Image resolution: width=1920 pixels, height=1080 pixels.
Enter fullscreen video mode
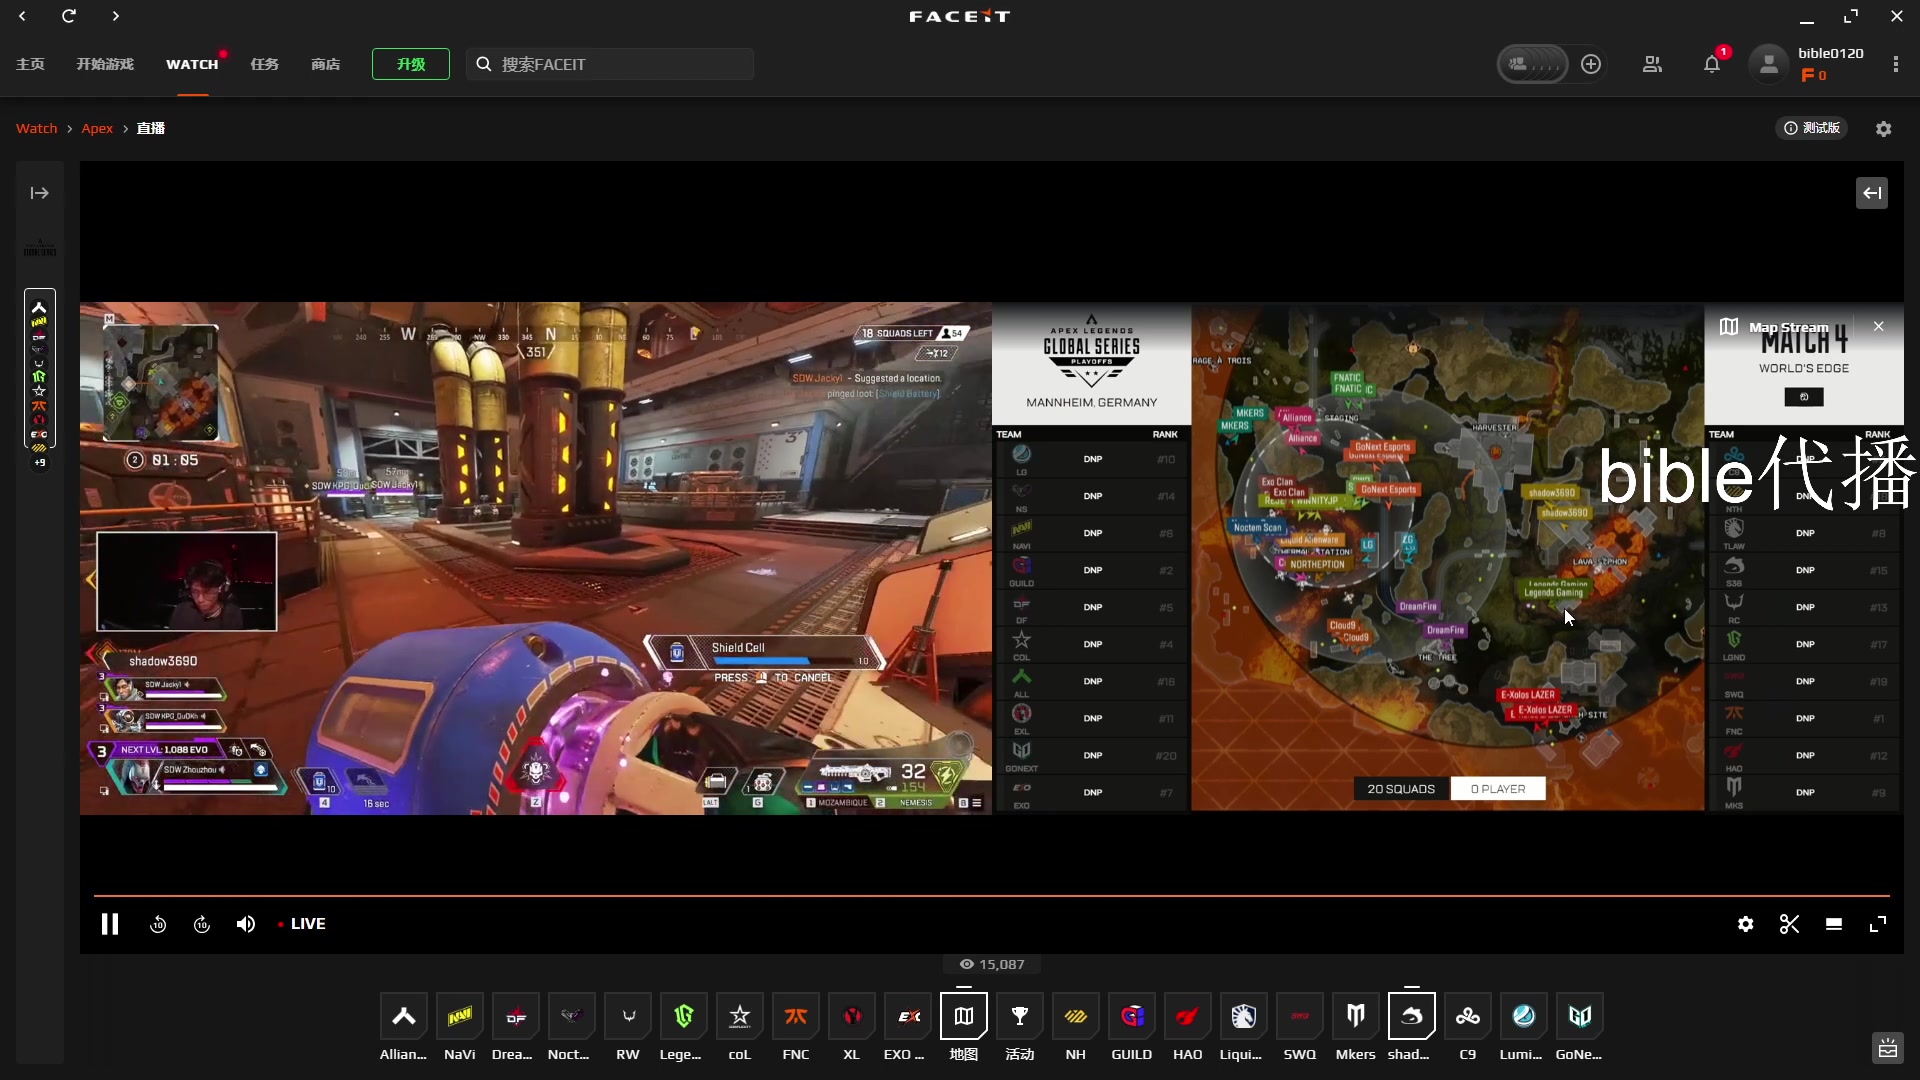point(1878,924)
